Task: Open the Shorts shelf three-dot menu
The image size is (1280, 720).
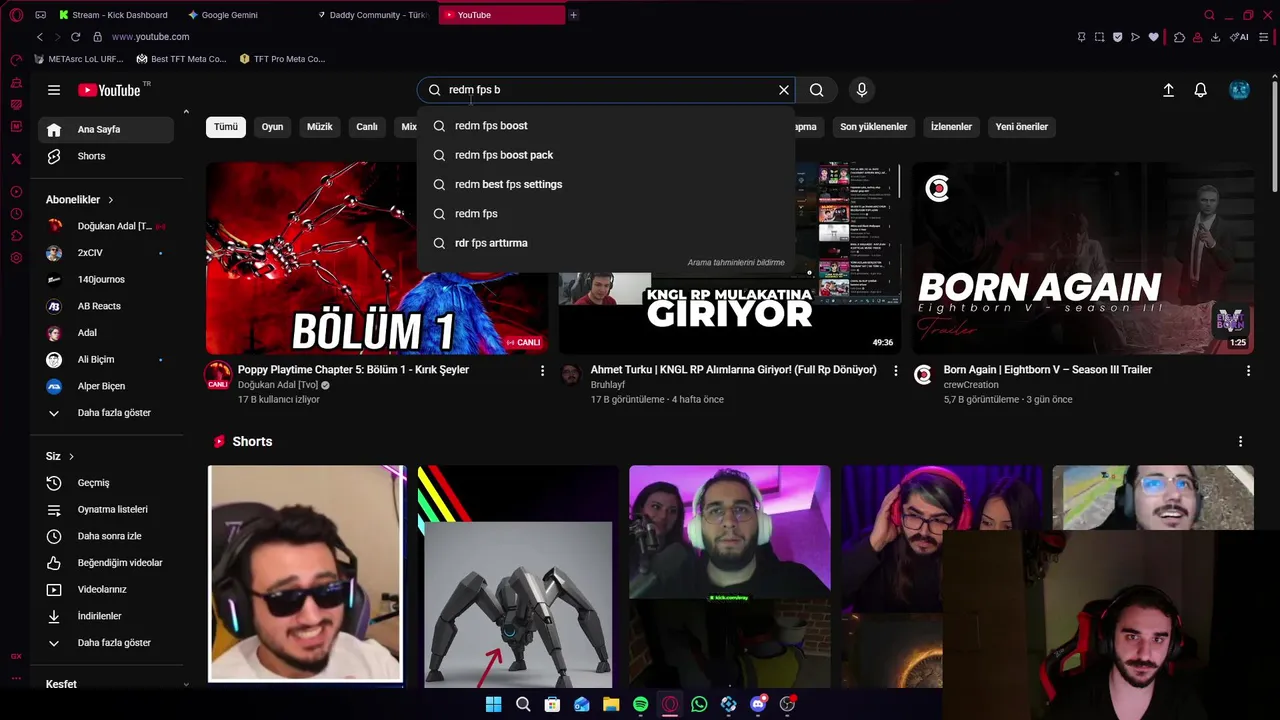Action: tap(1241, 442)
